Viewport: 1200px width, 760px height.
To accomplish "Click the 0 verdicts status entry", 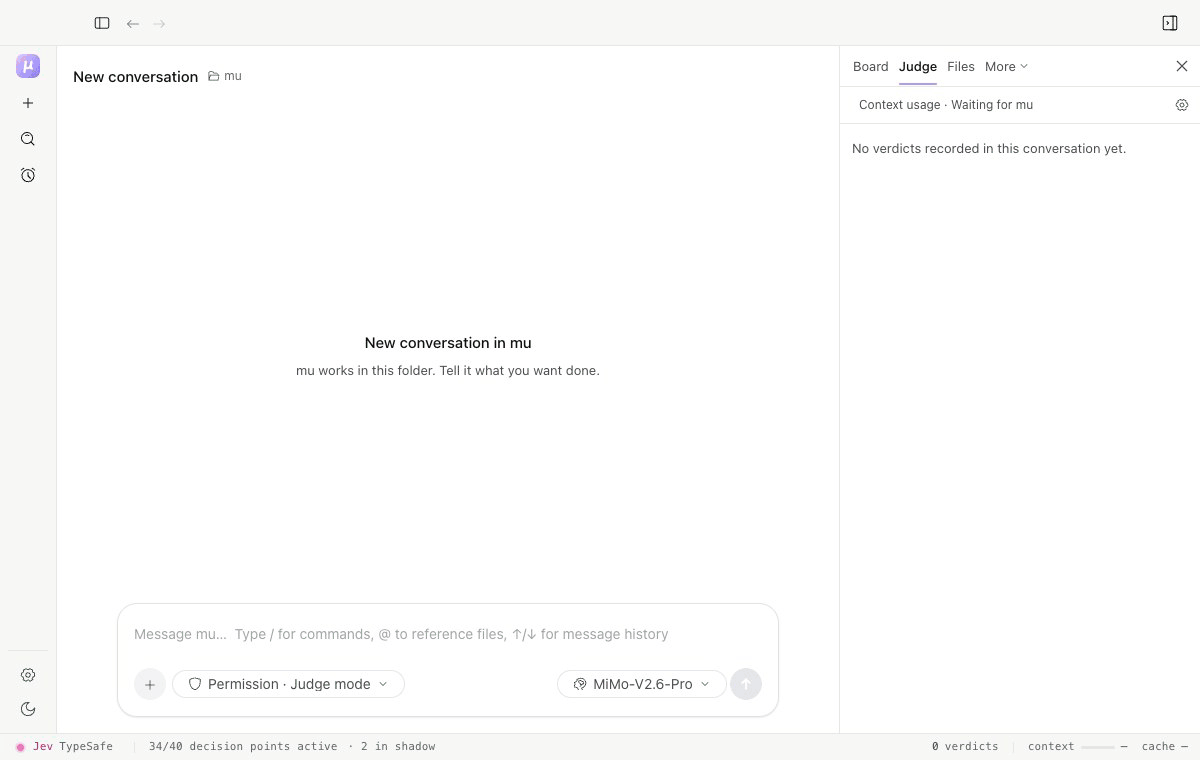I will [965, 746].
